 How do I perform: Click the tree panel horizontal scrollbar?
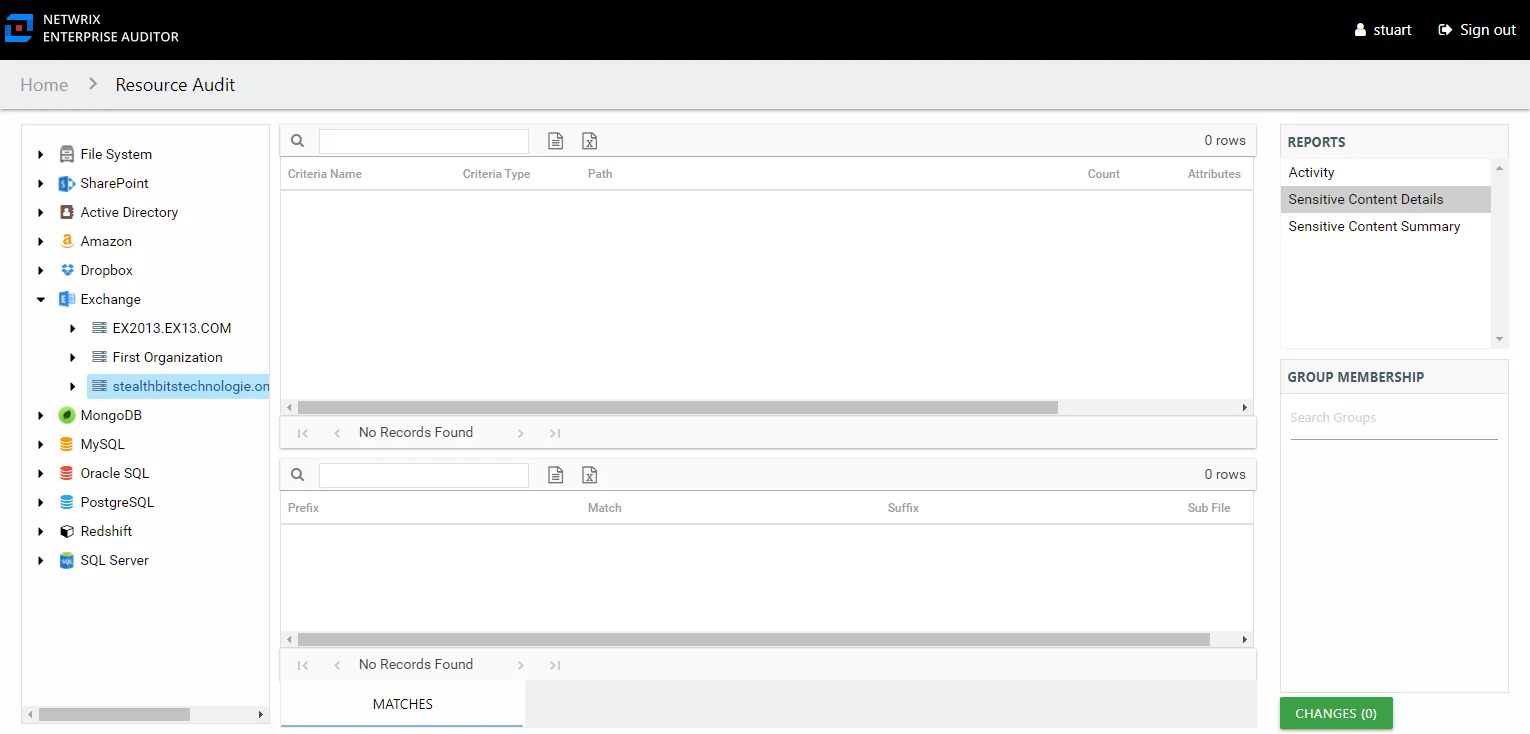(114, 714)
